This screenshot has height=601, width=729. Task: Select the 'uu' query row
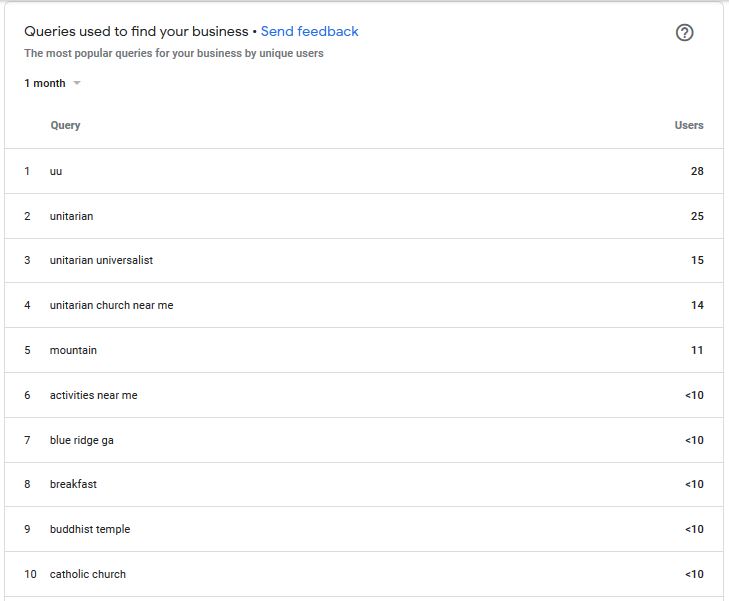(364, 171)
